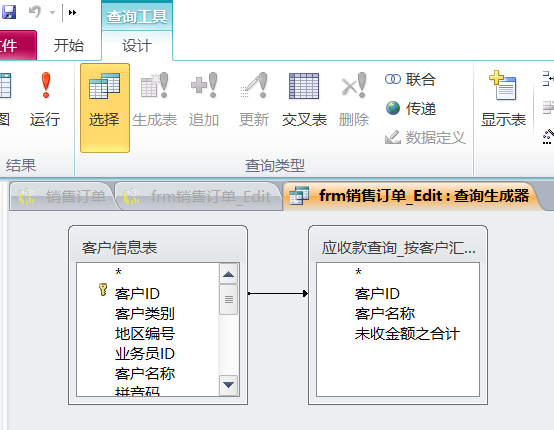Click the 传递 pass-through query button

point(410,108)
